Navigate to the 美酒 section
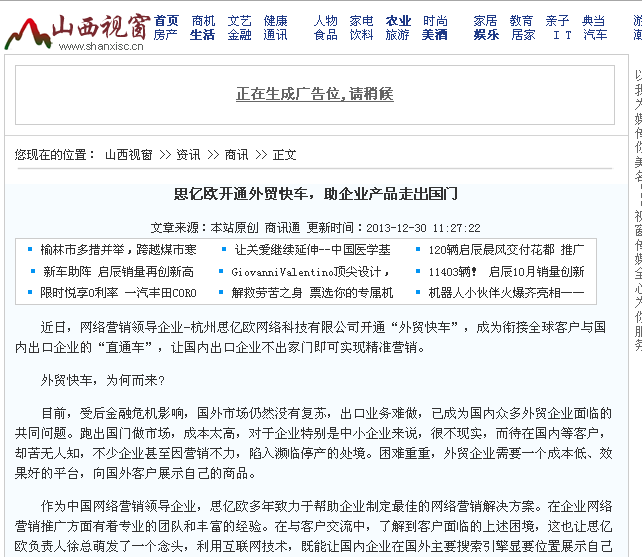Viewport: 642px width, 557px height. coord(434,35)
